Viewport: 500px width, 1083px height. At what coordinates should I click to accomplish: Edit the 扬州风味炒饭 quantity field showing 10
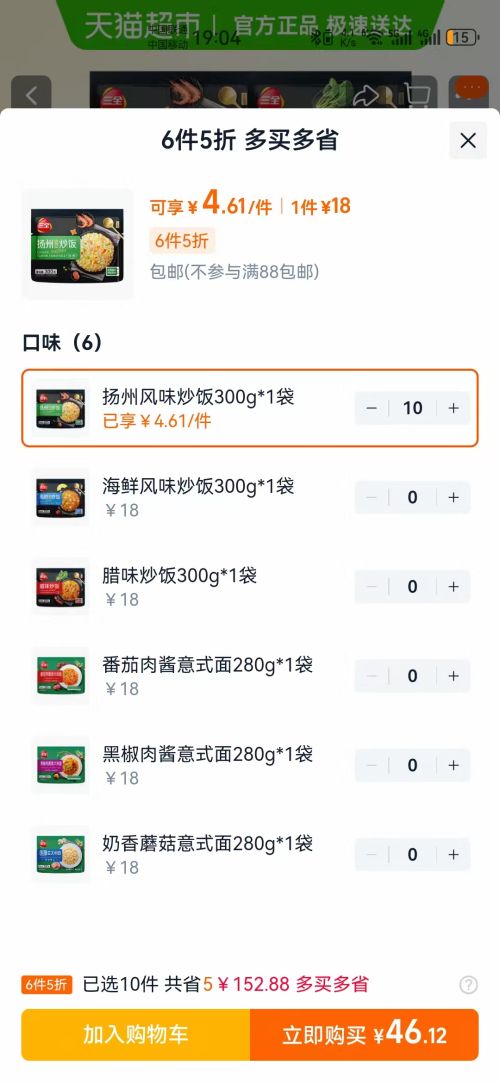point(412,408)
